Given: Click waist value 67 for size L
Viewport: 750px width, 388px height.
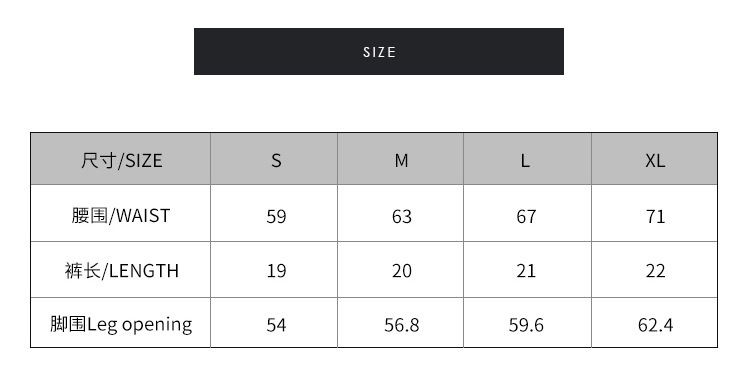Looking at the screenshot, I should click(526, 217).
